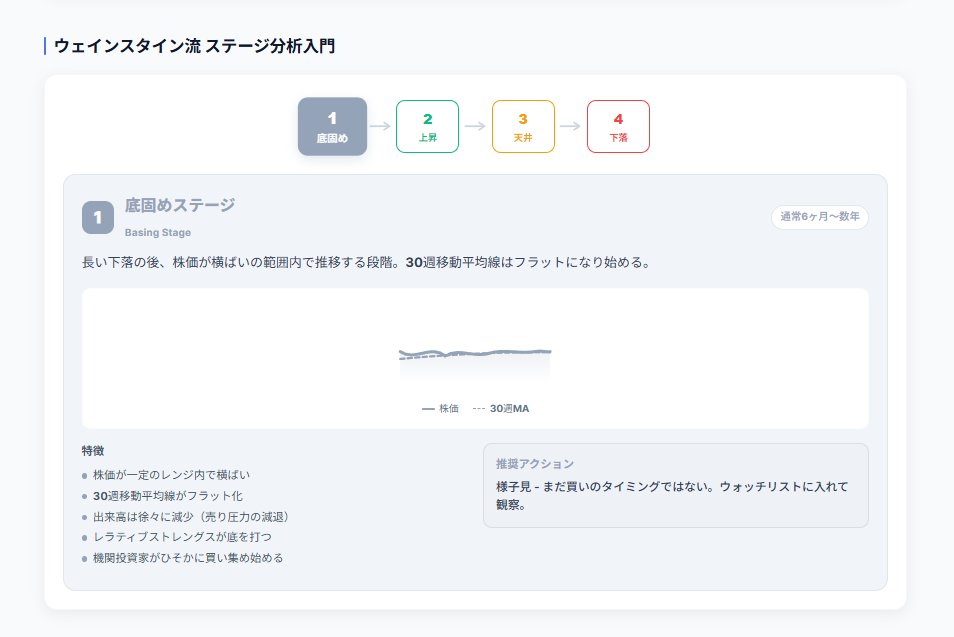Click the bullet 株価が一定のレンジ内で横ばい
This screenshot has height=637, width=954.
[171, 475]
